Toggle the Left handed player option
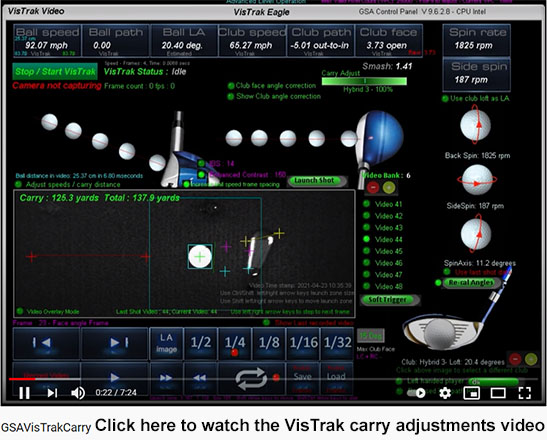The width and height of the screenshot is (547, 440). pyautogui.click(x=399, y=381)
